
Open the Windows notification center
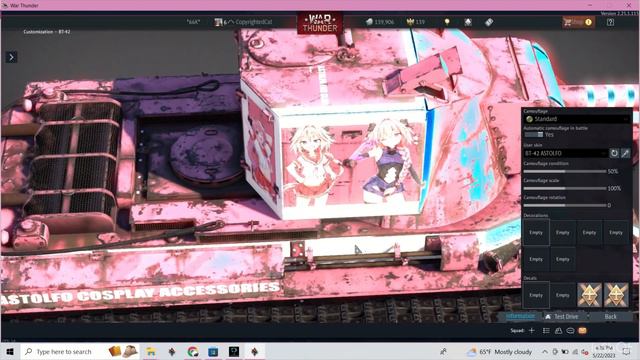point(626,351)
